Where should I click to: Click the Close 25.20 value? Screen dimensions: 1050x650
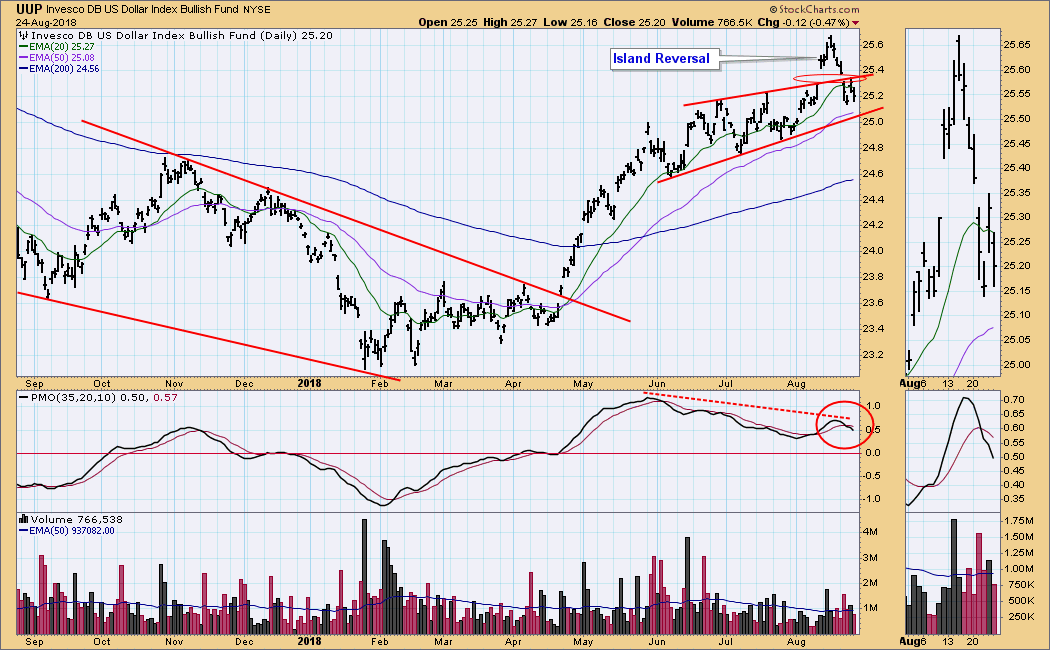point(634,22)
